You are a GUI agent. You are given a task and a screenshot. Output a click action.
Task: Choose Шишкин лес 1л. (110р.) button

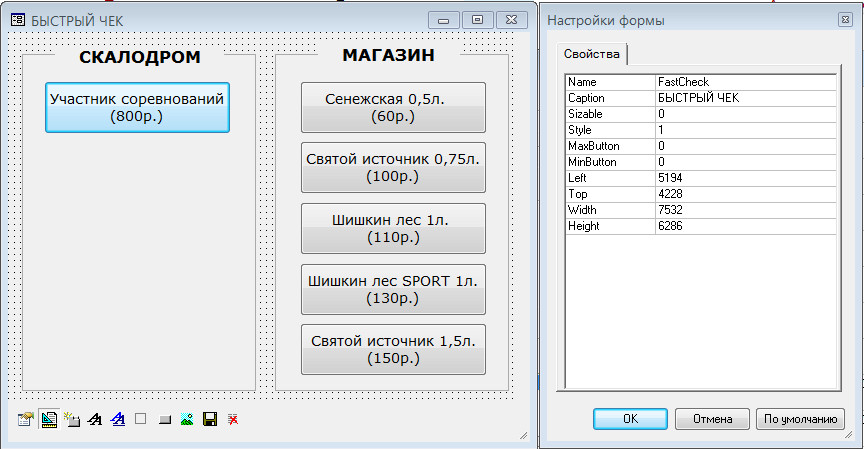393,229
